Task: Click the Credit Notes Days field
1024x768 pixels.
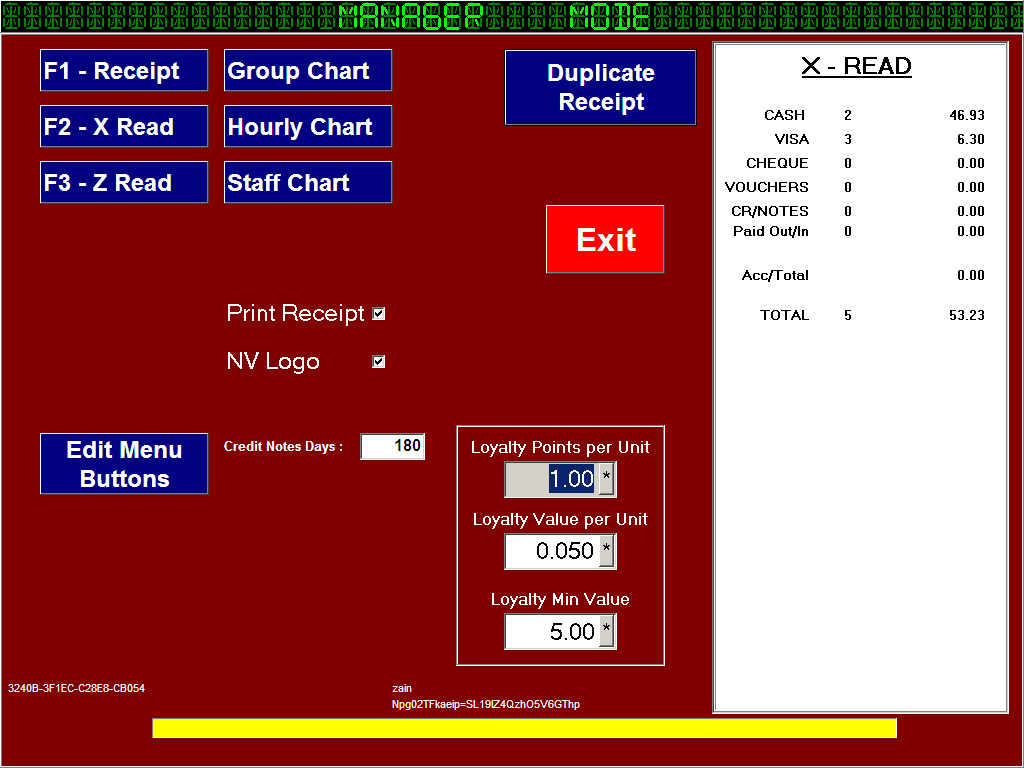Action: (392, 447)
